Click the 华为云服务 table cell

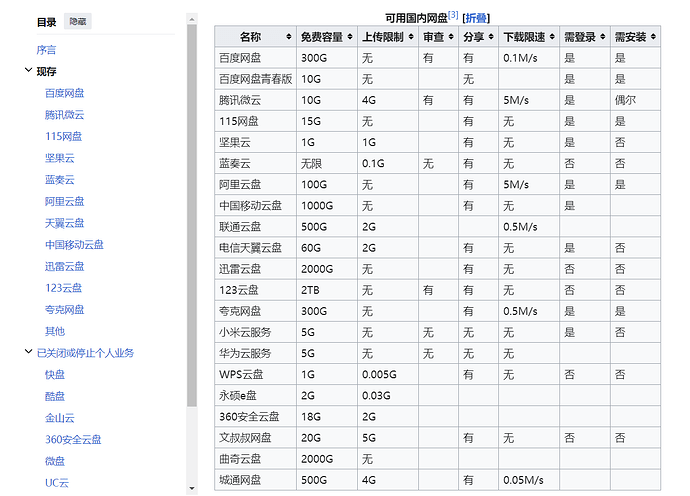(255, 353)
